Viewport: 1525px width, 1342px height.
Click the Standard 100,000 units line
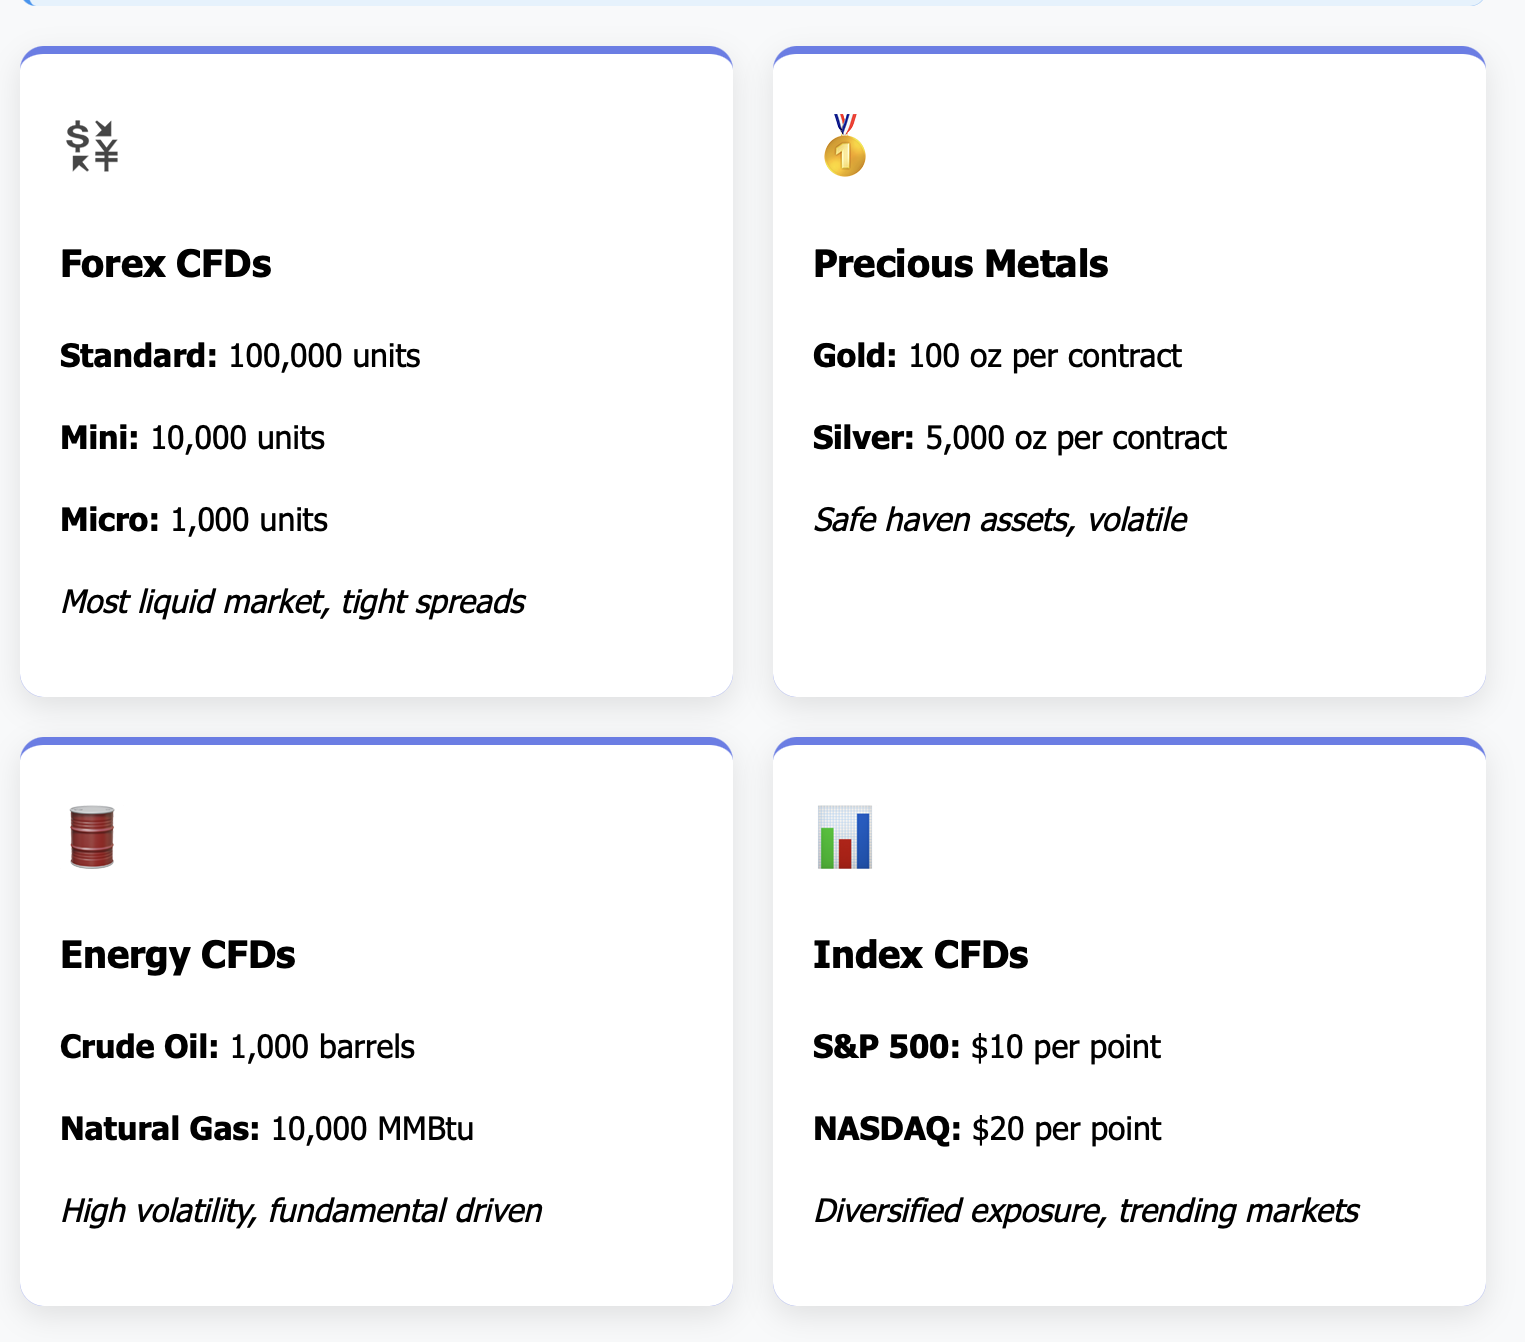240,356
